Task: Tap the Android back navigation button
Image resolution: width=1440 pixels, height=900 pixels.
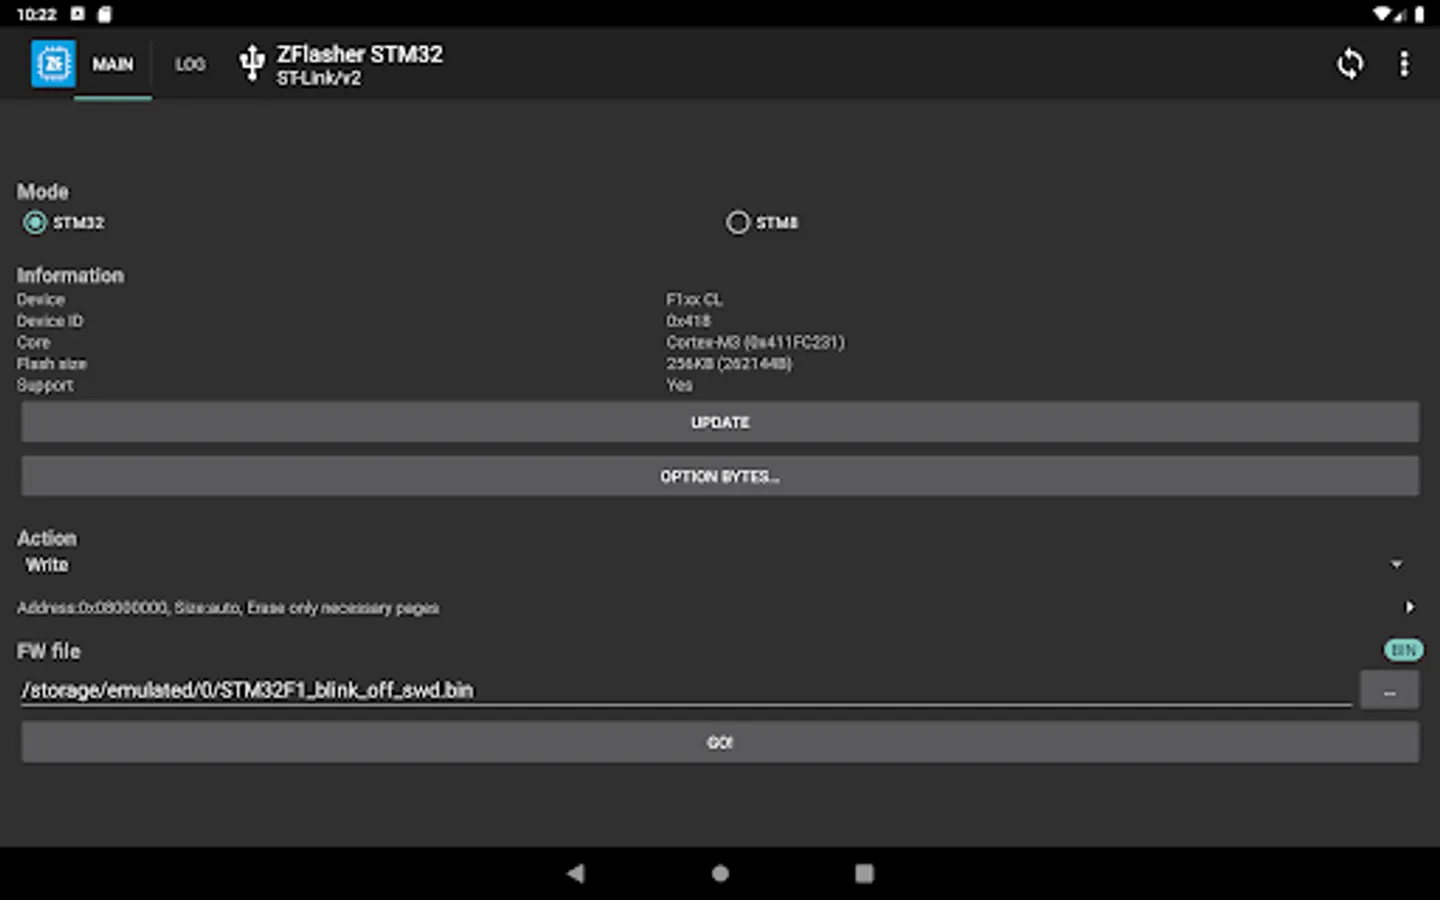Action: pyautogui.click(x=575, y=873)
